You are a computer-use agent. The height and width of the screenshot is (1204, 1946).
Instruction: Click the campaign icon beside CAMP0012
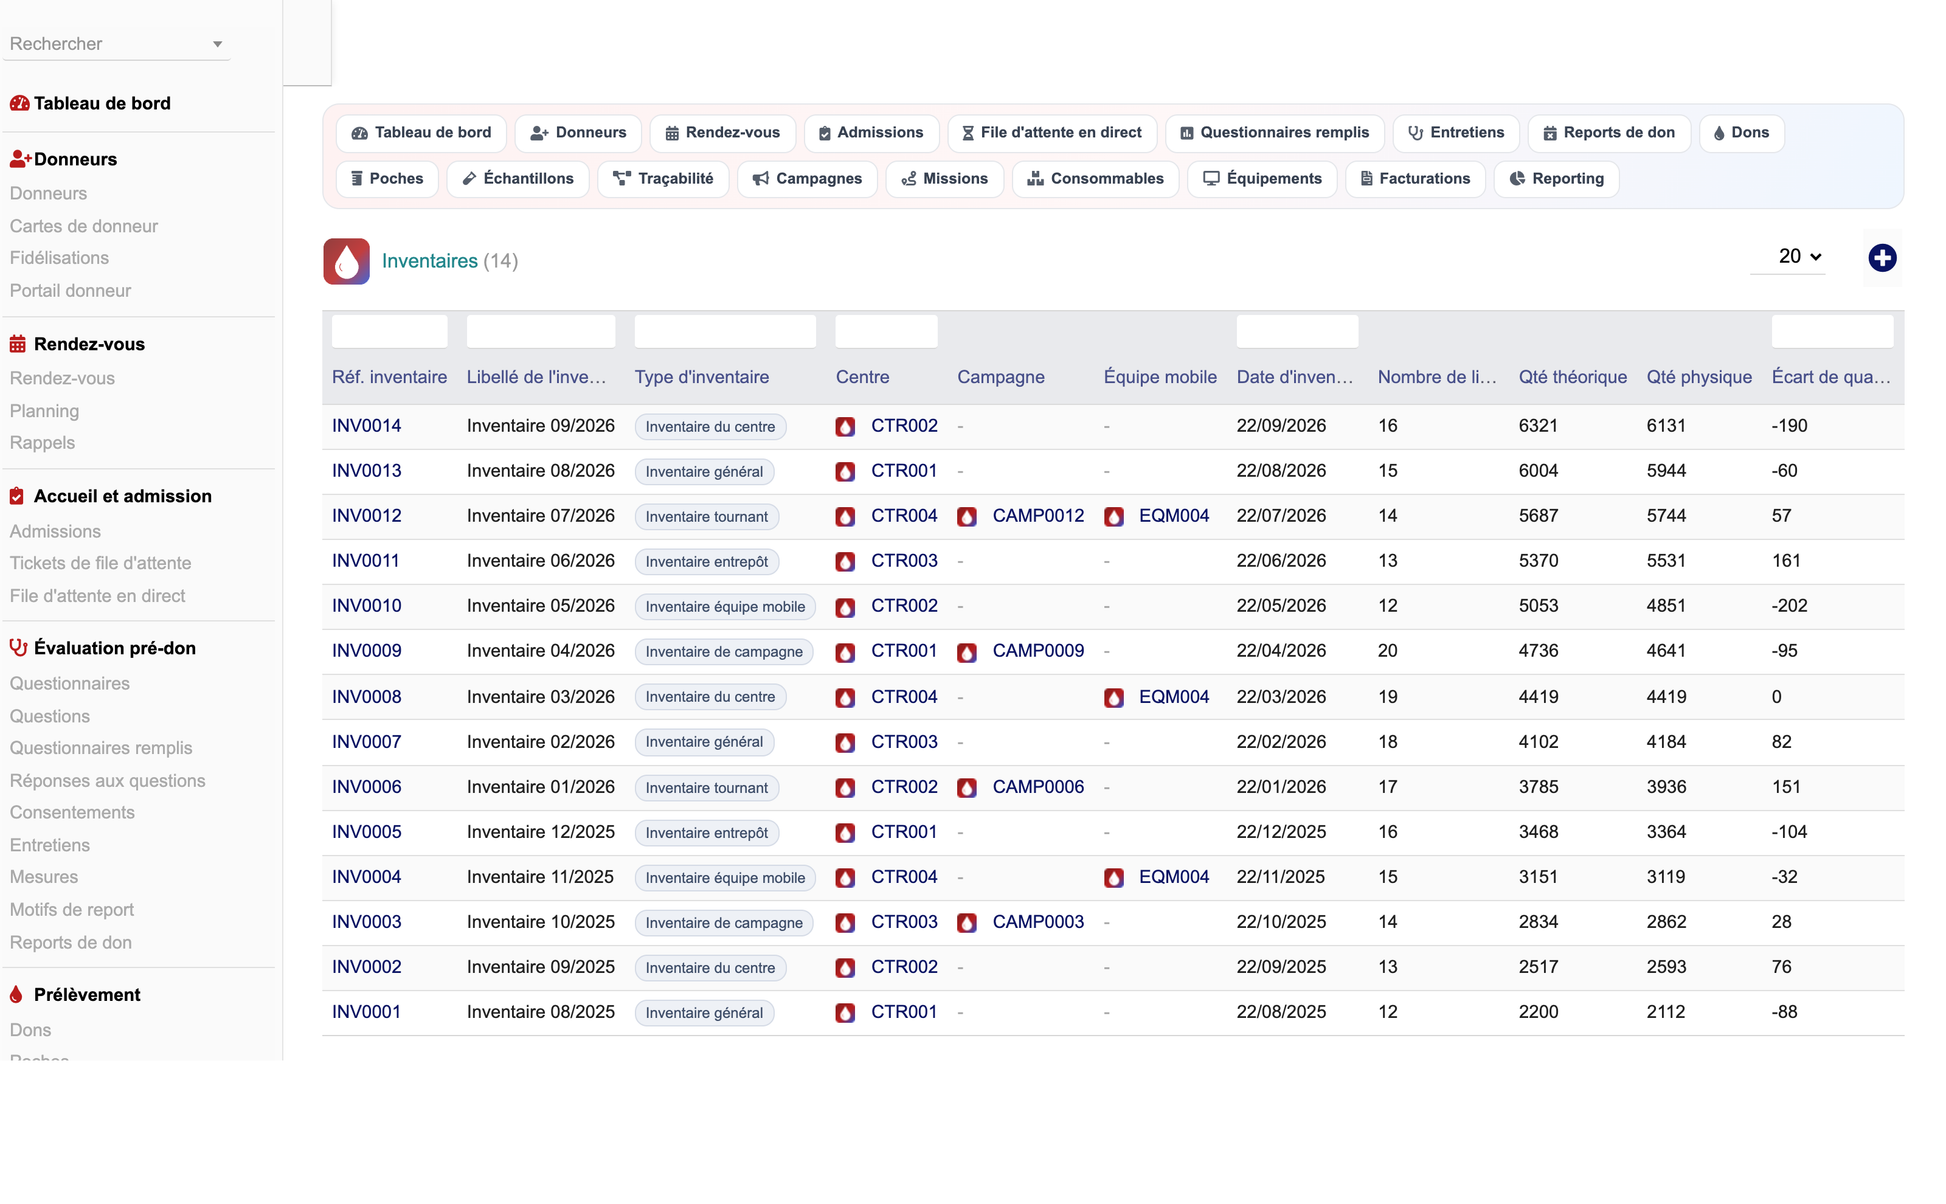(966, 517)
